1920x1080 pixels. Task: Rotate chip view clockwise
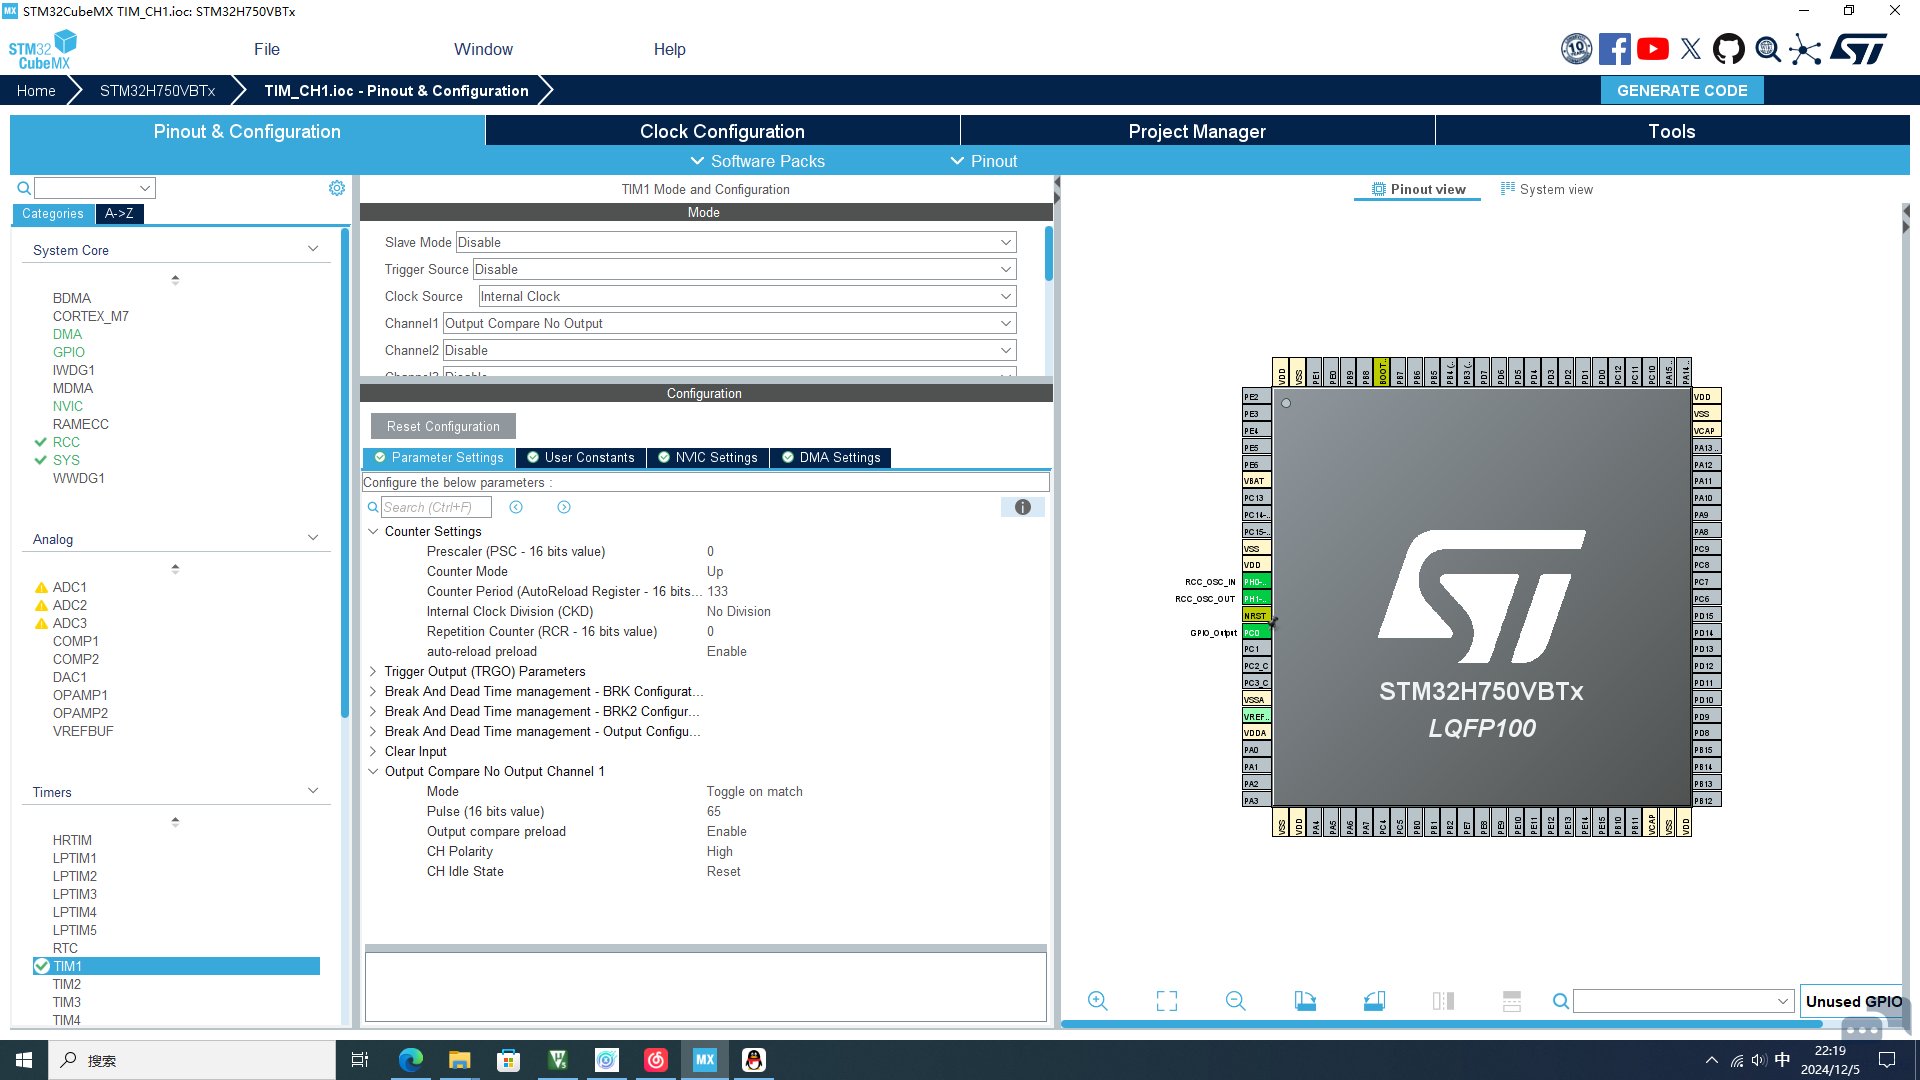coord(1305,1001)
